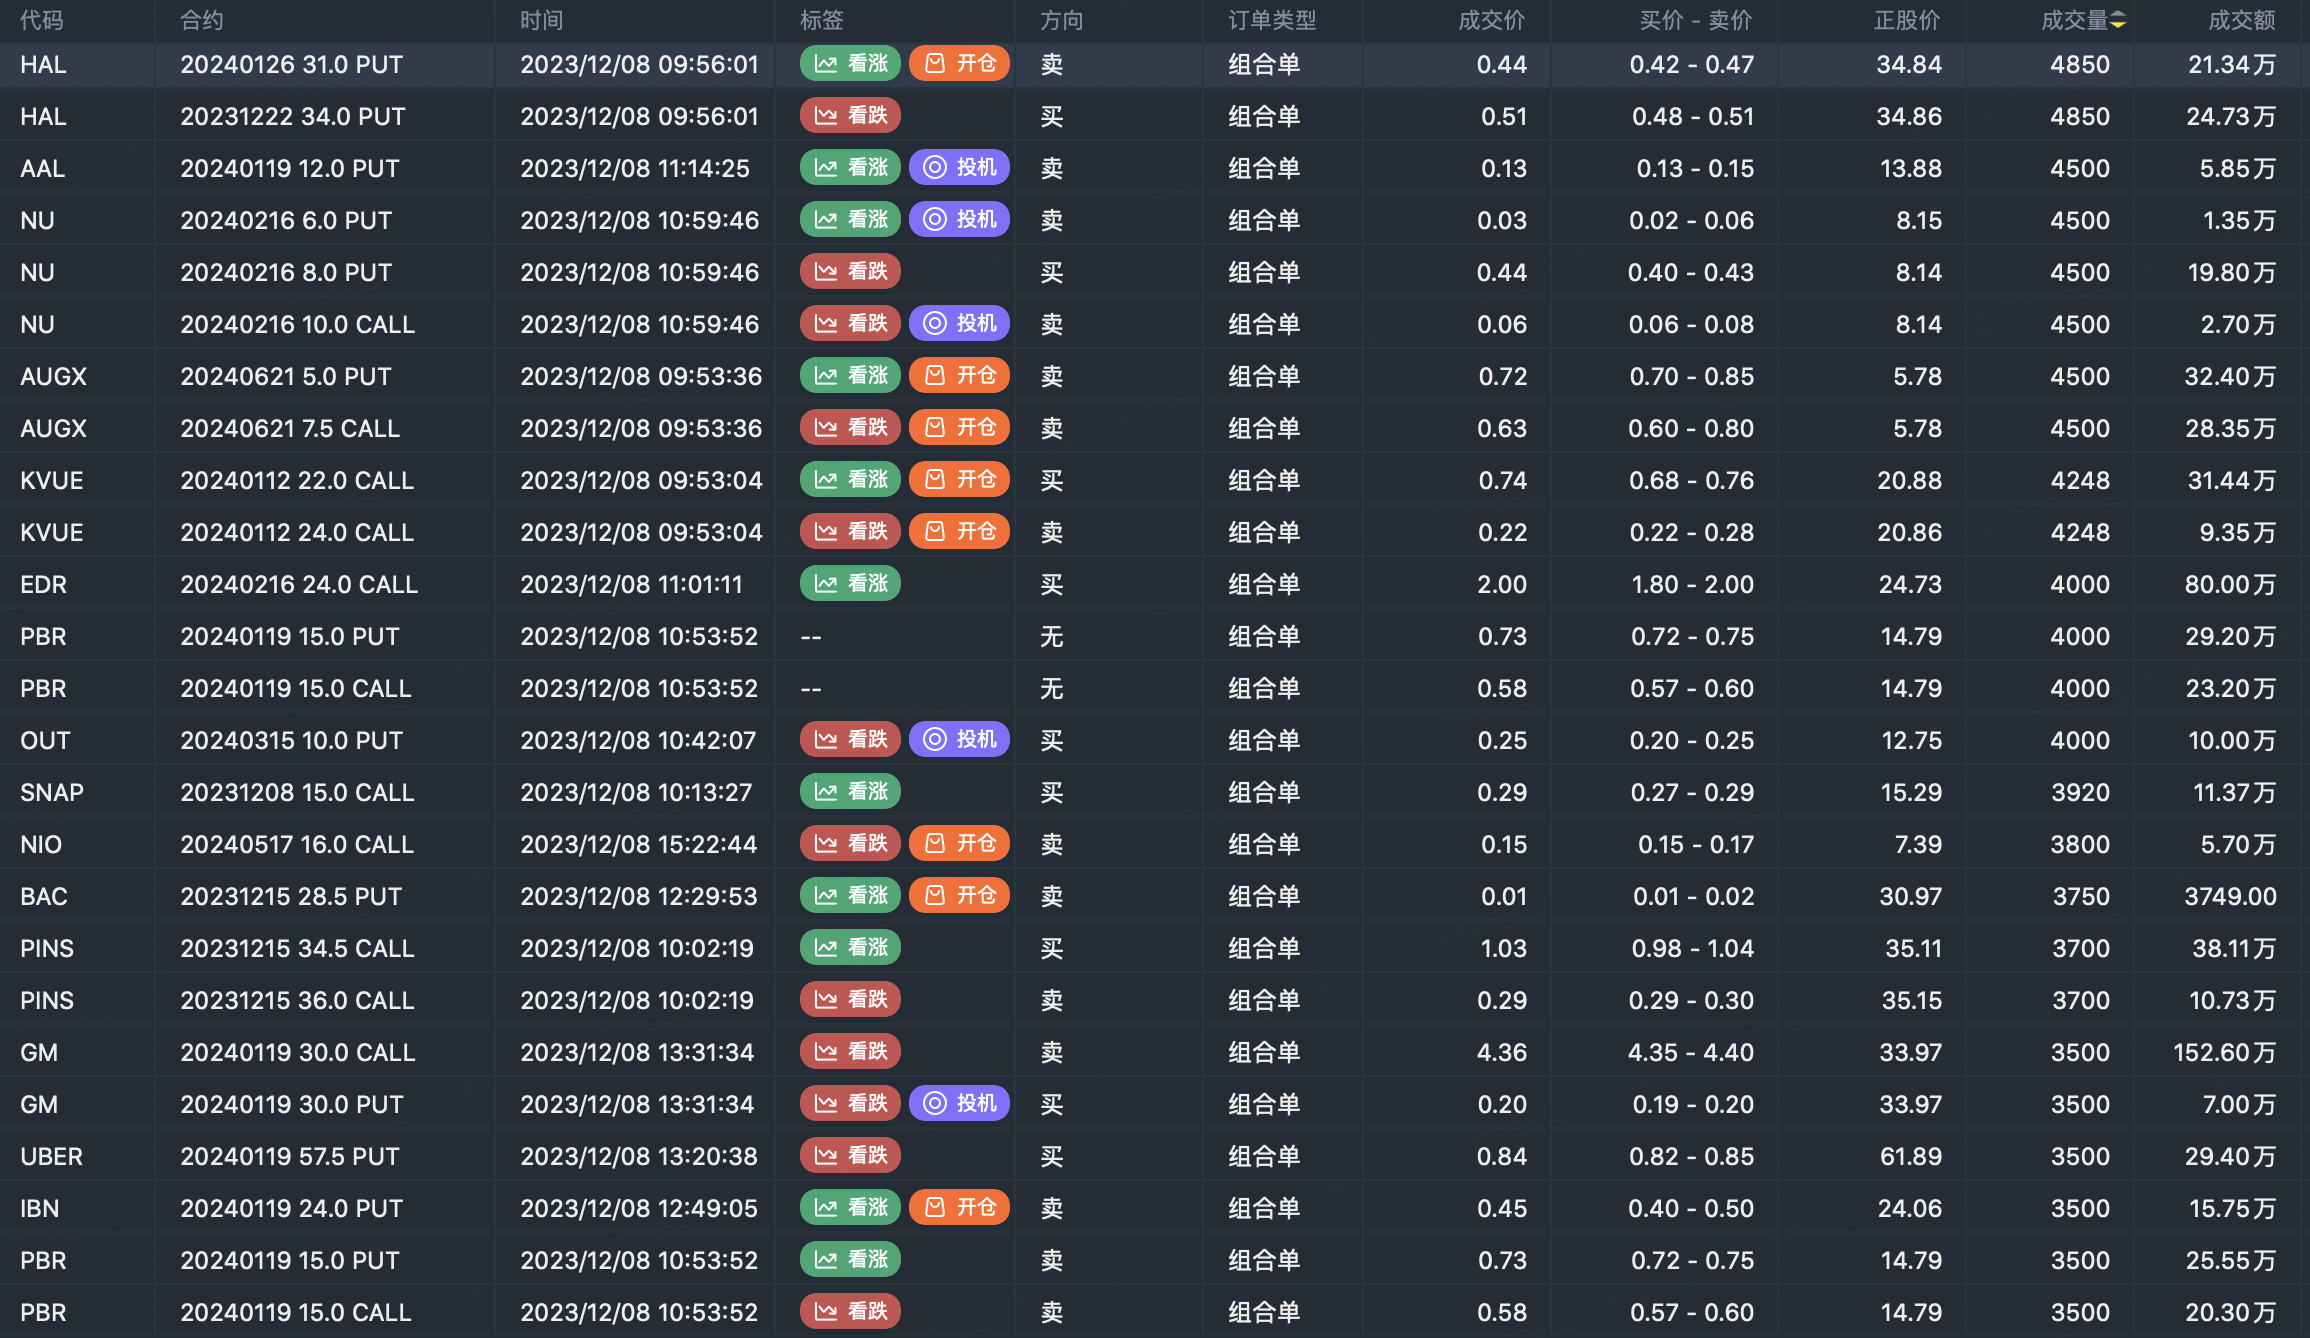Click the 订单类型 column header
Viewport: 2310px width, 1338px height.
coord(1271,21)
